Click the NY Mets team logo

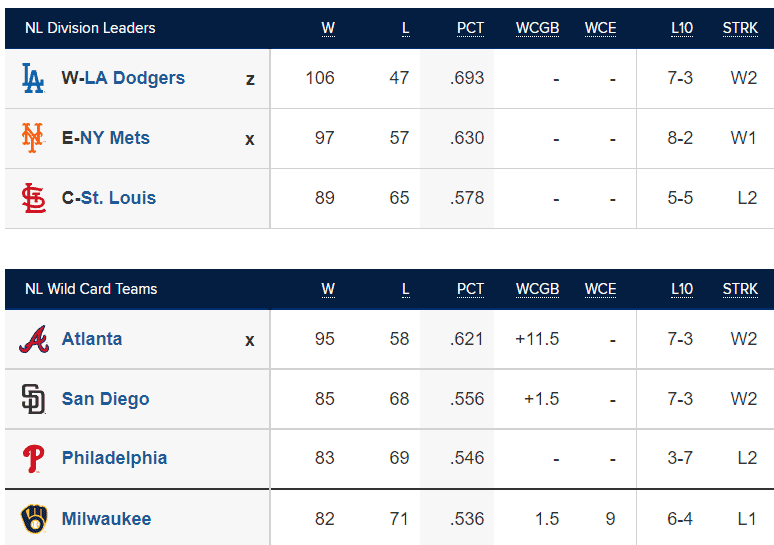pos(33,138)
